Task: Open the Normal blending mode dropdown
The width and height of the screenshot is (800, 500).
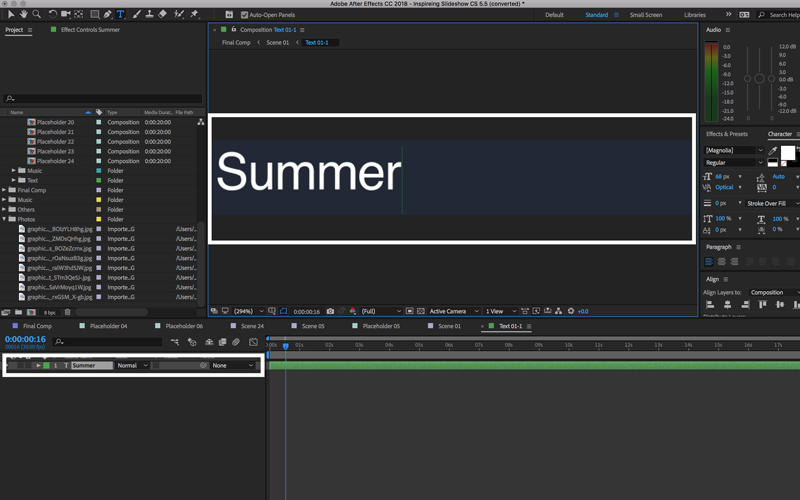Action: (132, 366)
